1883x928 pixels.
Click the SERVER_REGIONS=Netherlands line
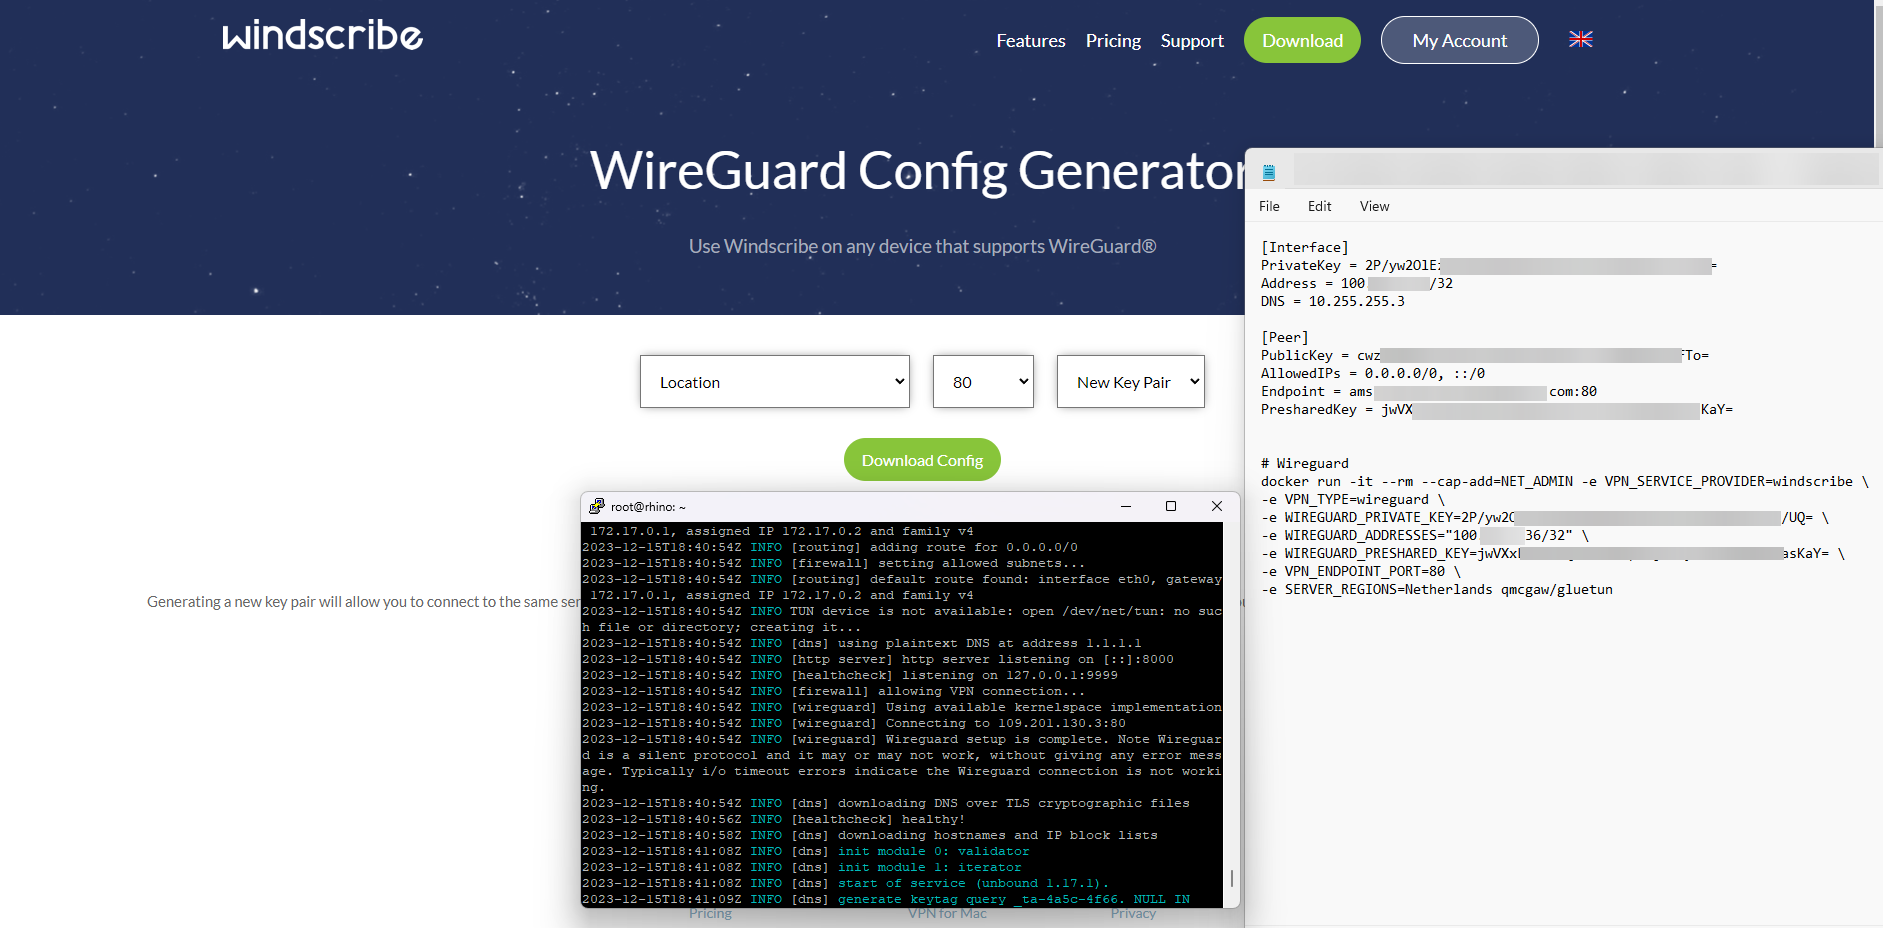point(1436,589)
